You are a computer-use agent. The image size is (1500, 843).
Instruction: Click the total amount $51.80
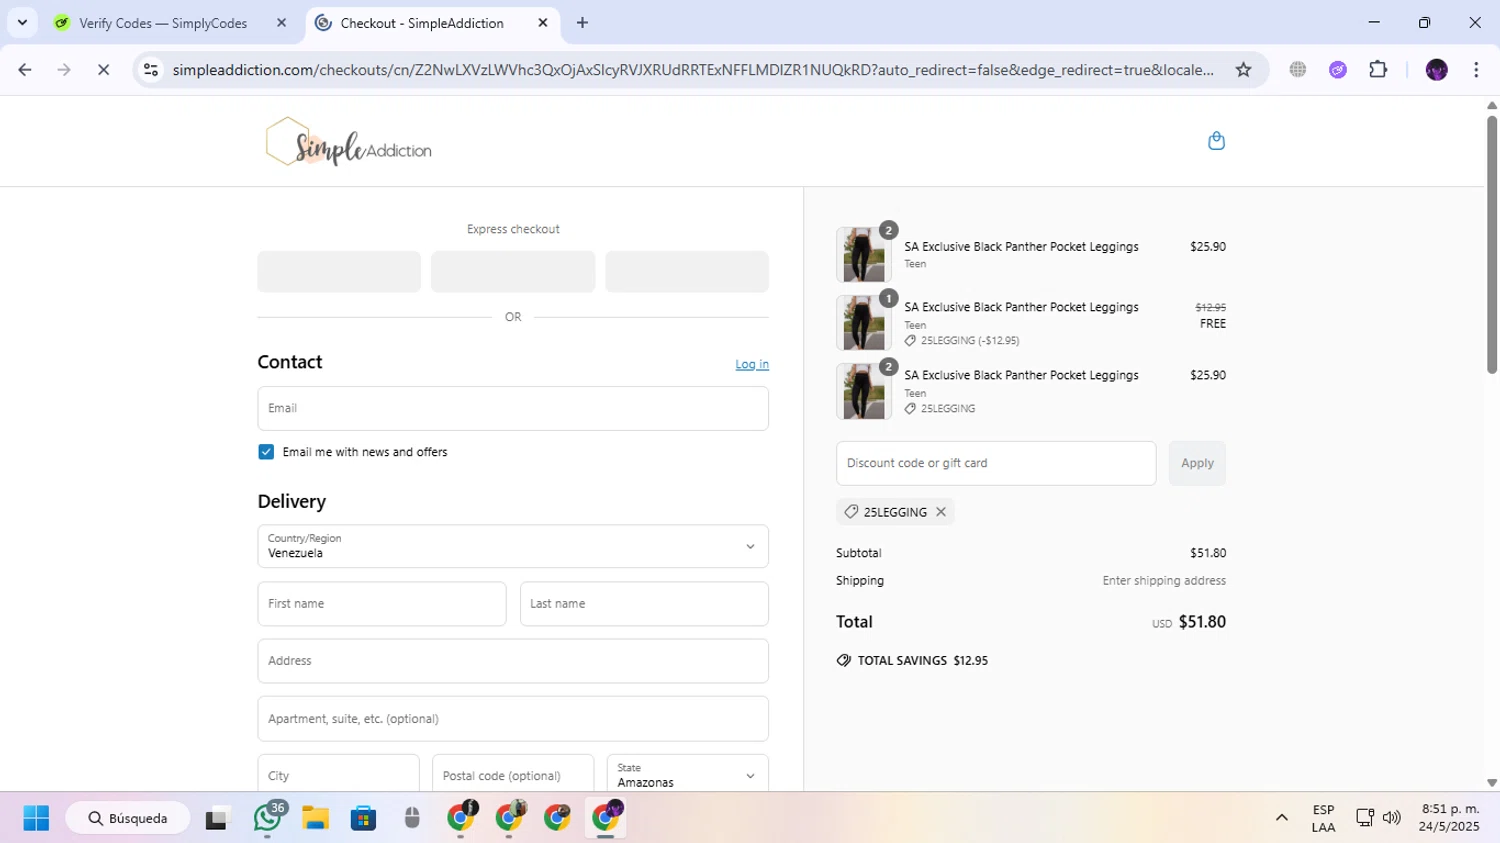[x=1202, y=622]
